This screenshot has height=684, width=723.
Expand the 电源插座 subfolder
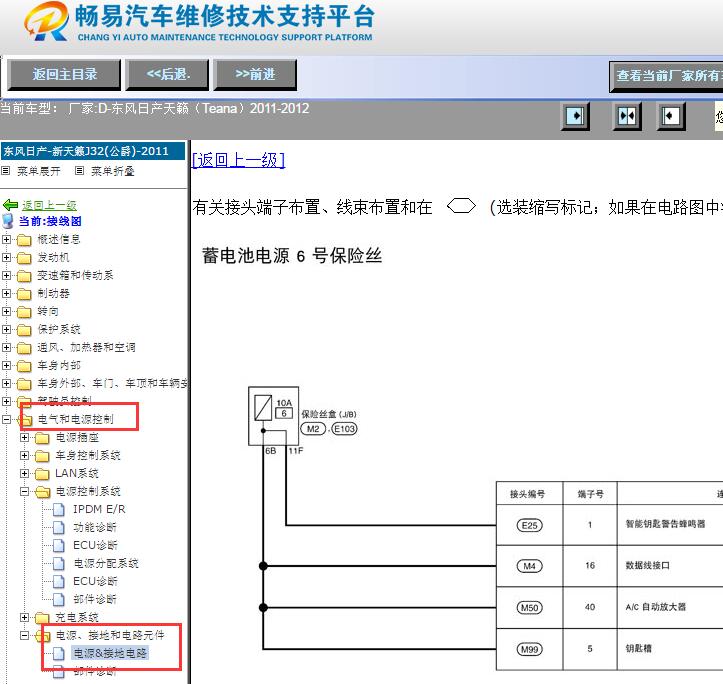[x=24, y=437]
